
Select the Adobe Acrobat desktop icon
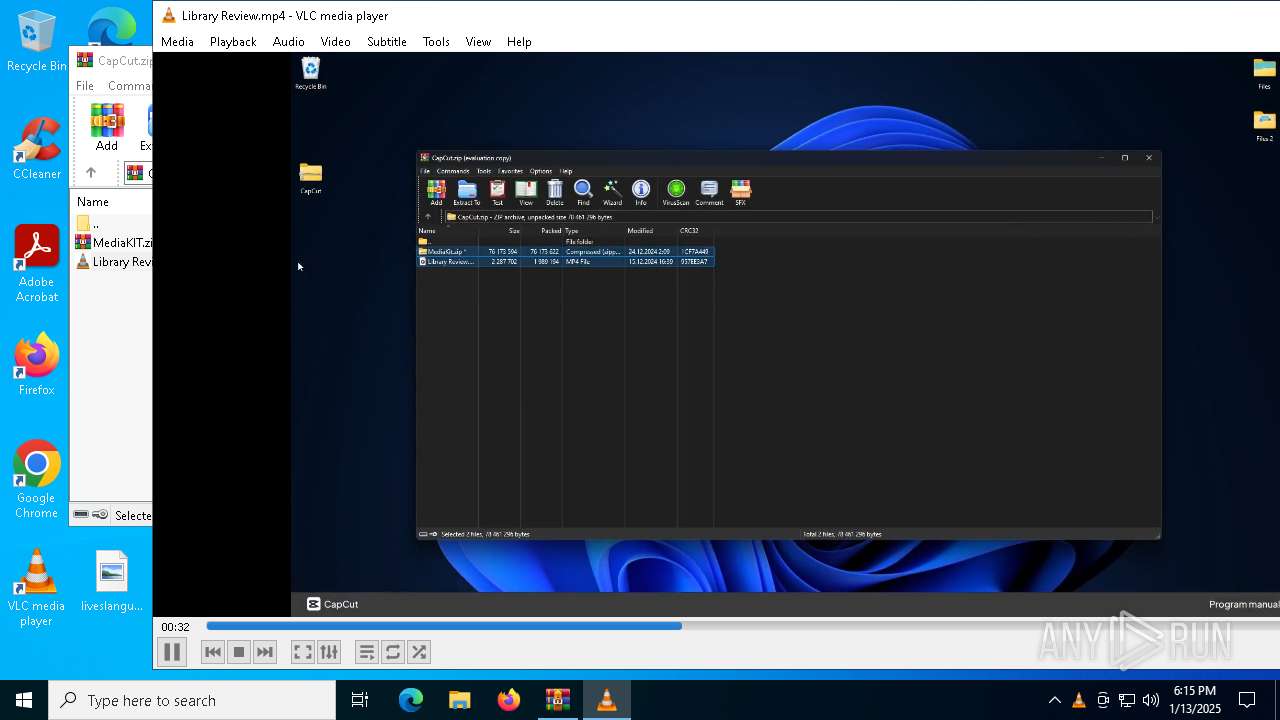pos(37,264)
